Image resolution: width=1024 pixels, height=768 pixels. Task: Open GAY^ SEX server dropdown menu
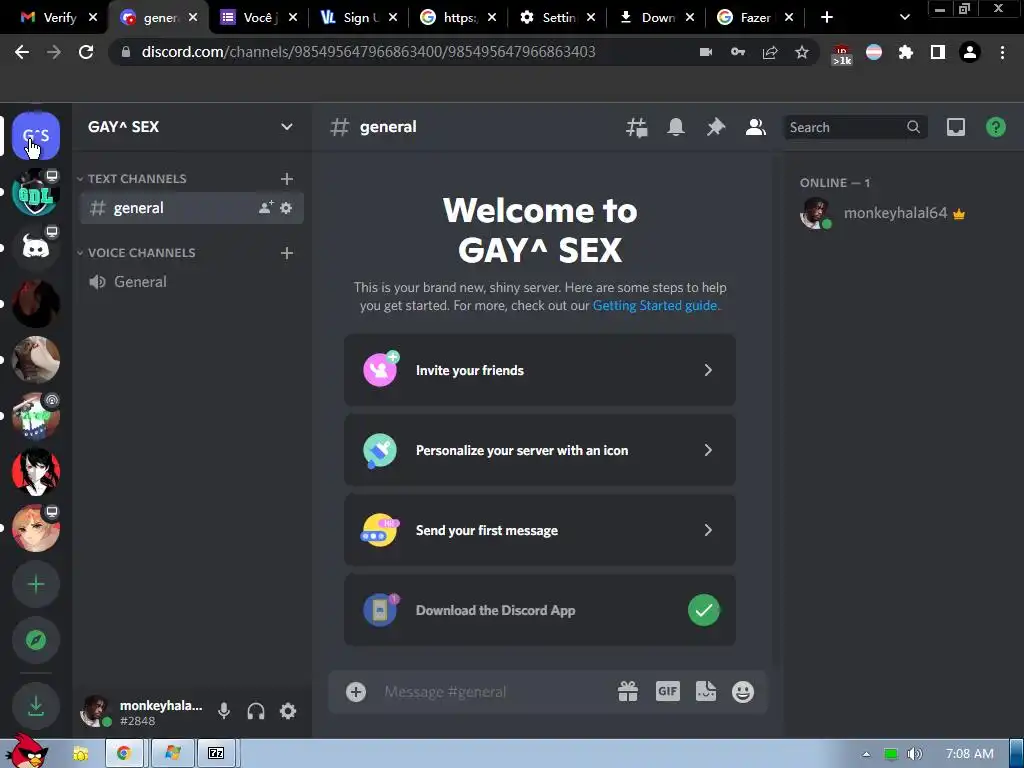click(x=286, y=127)
